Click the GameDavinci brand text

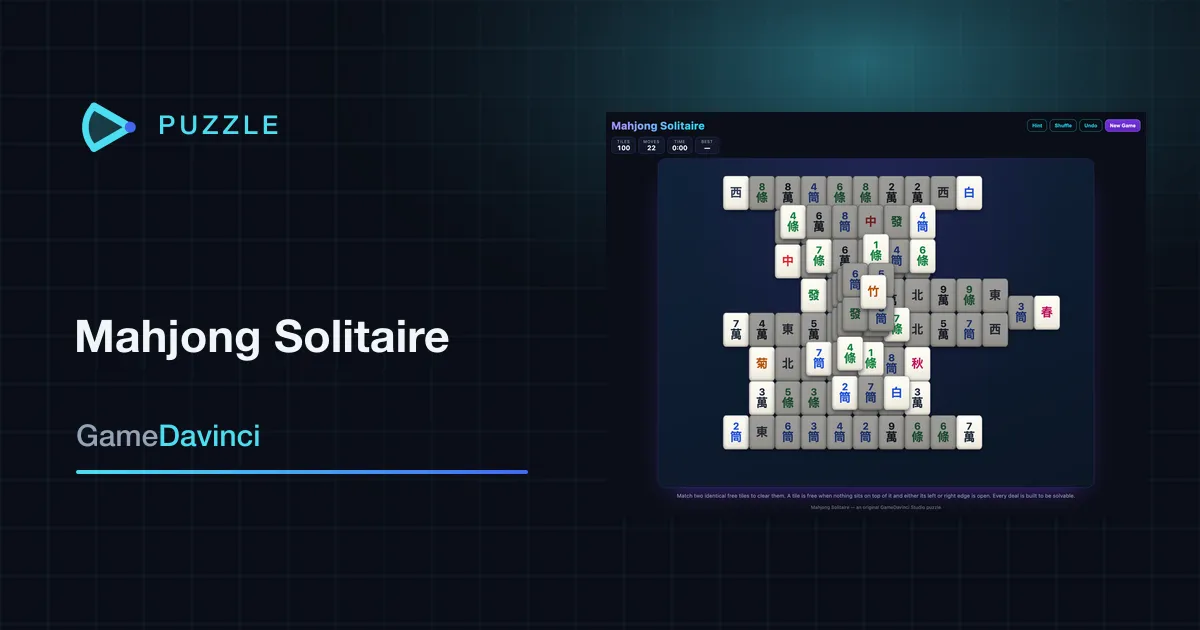click(x=168, y=437)
